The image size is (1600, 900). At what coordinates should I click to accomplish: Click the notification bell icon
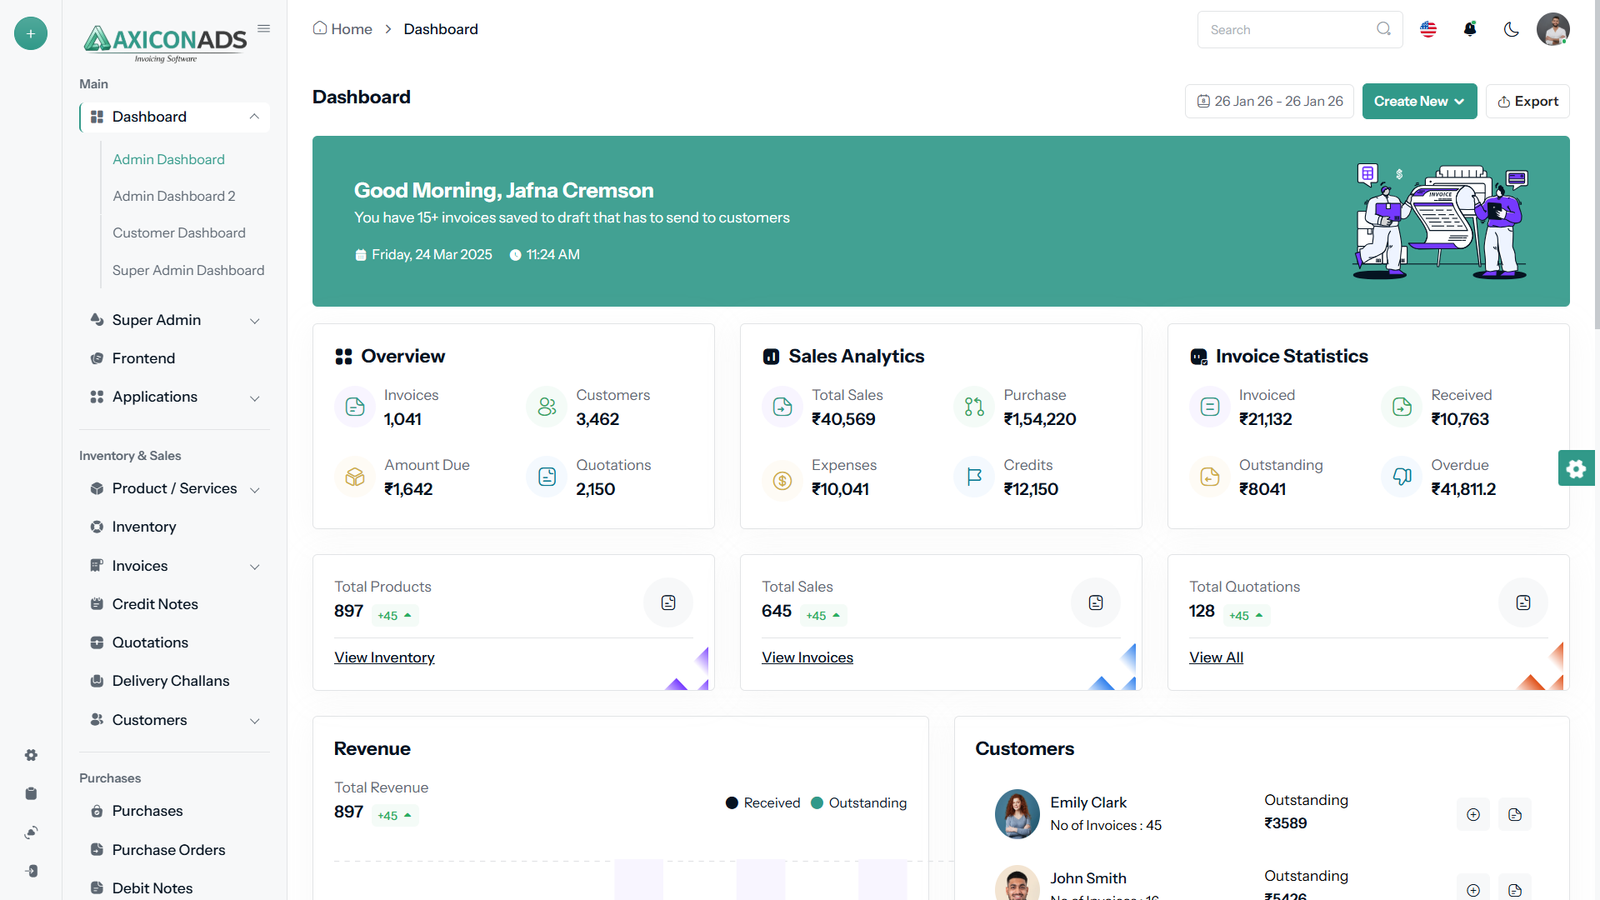[1469, 30]
